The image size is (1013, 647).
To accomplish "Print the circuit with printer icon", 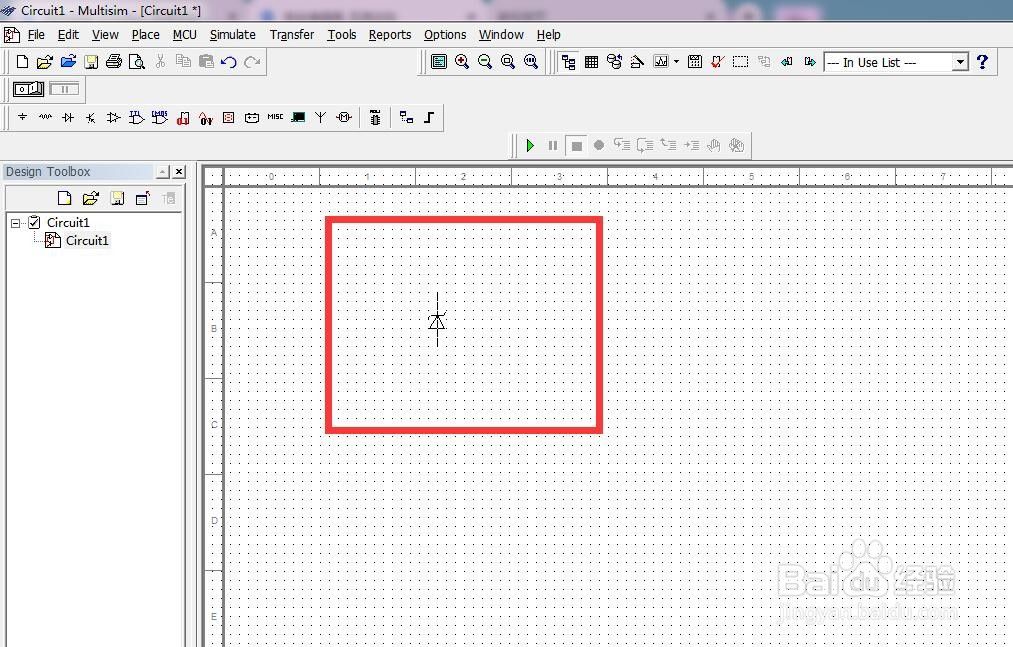I will pos(114,62).
